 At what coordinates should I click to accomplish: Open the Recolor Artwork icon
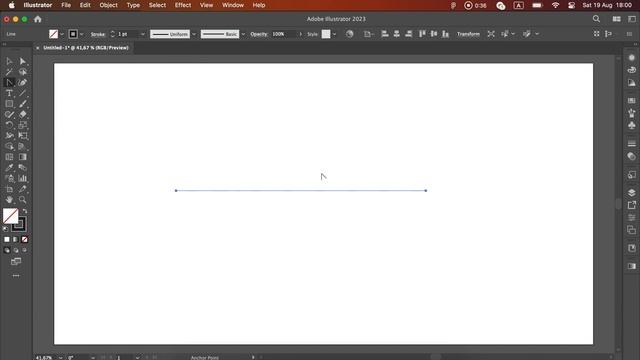pyautogui.click(x=349, y=34)
